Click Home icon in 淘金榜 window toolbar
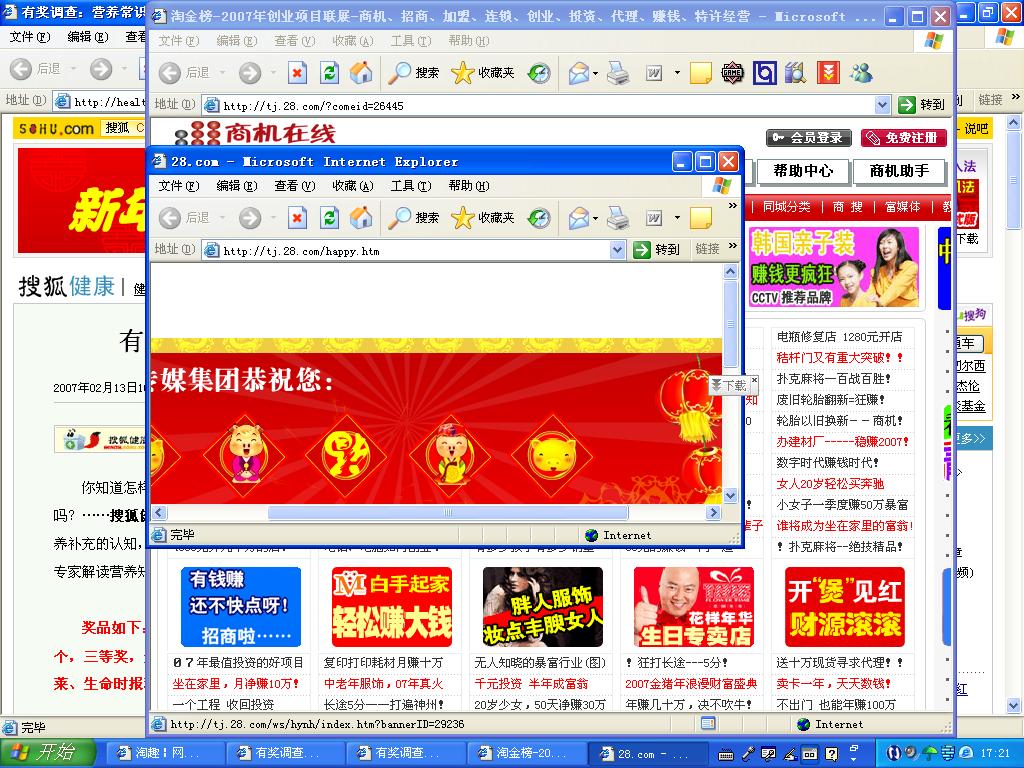 point(360,72)
